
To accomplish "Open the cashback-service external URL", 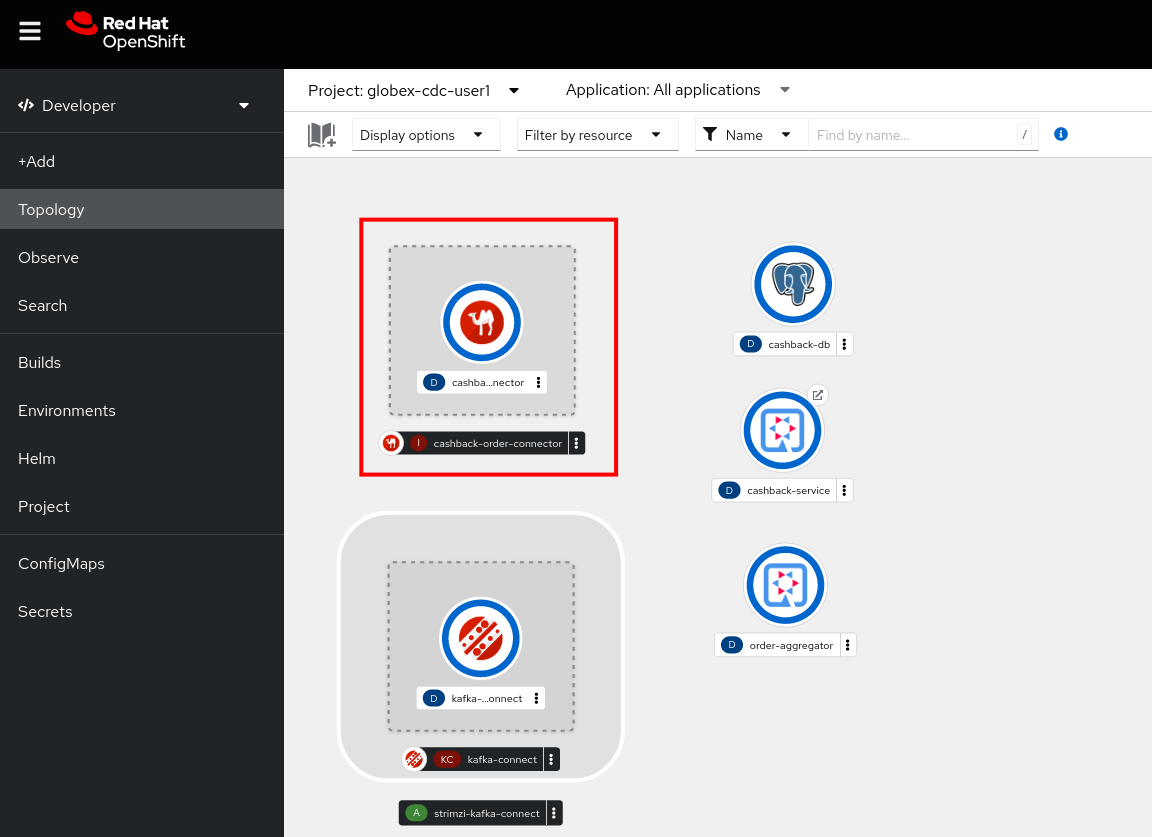I will [x=818, y=395].
